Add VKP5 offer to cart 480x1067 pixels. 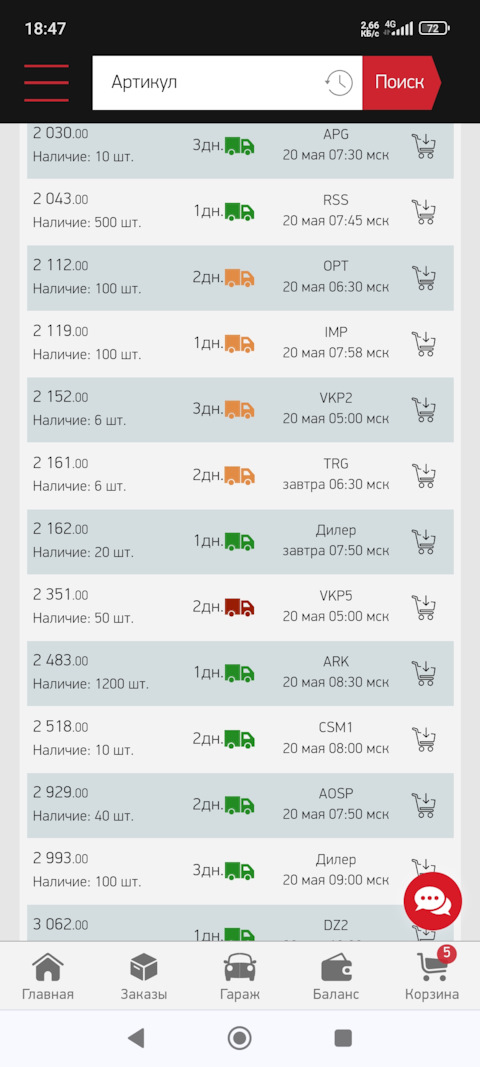pyautogui.click(x=423, y=607)
